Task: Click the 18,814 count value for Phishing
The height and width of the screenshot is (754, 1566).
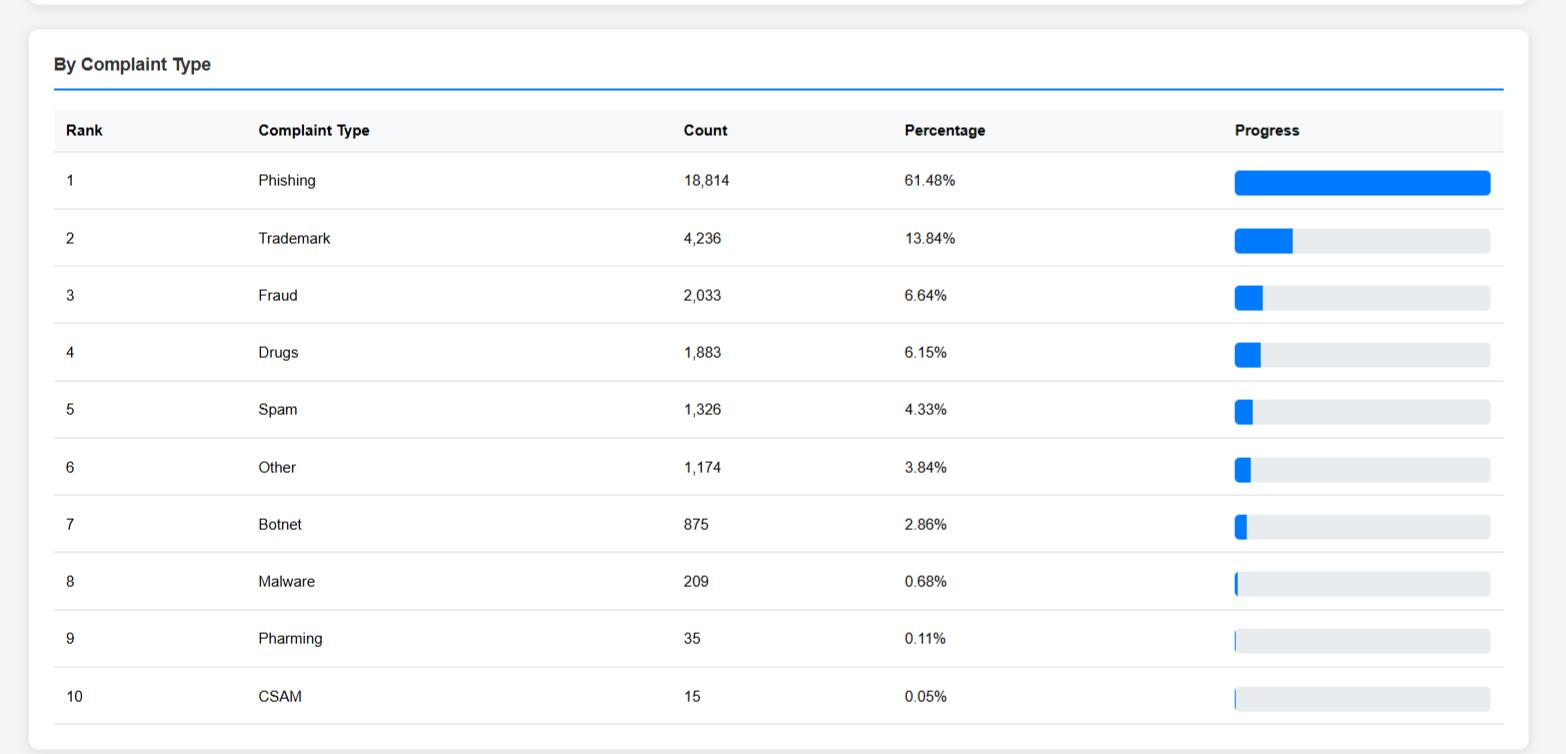Action: pos(707,180)
